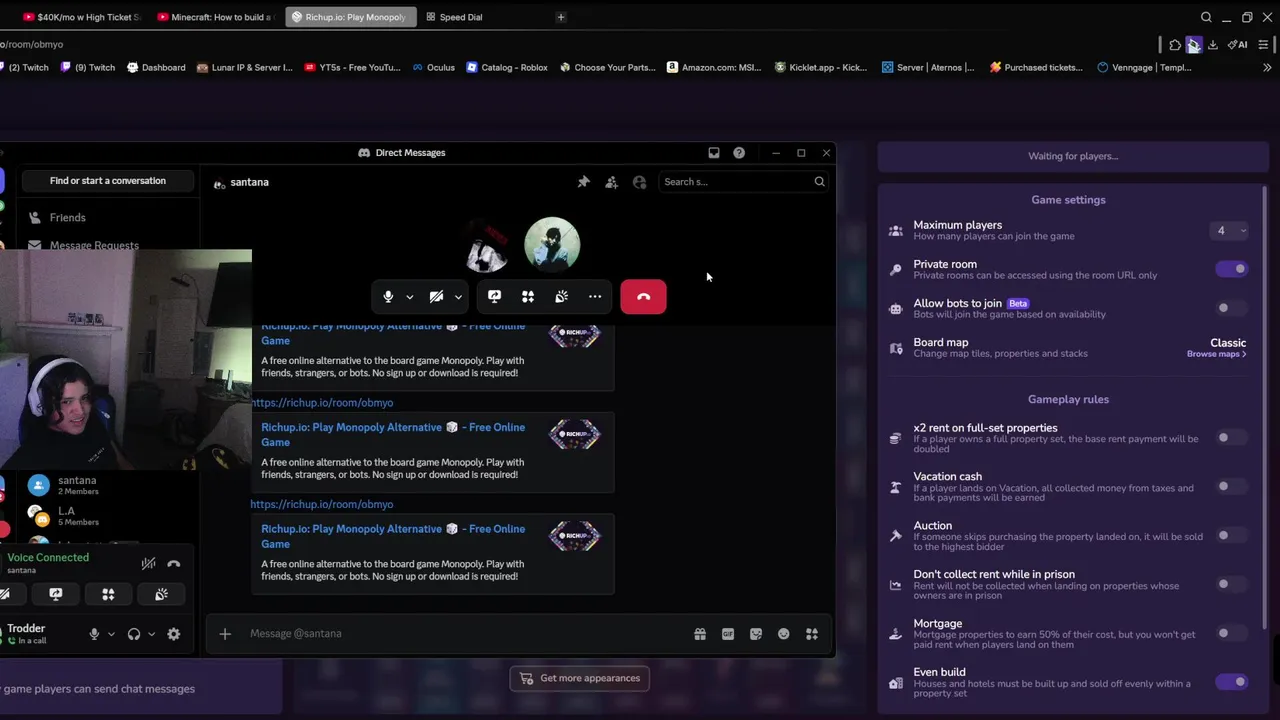The width and height of the screenshot is (1280, 720).
Task: Toggle the Private room switch
Action: (1232, 269)
